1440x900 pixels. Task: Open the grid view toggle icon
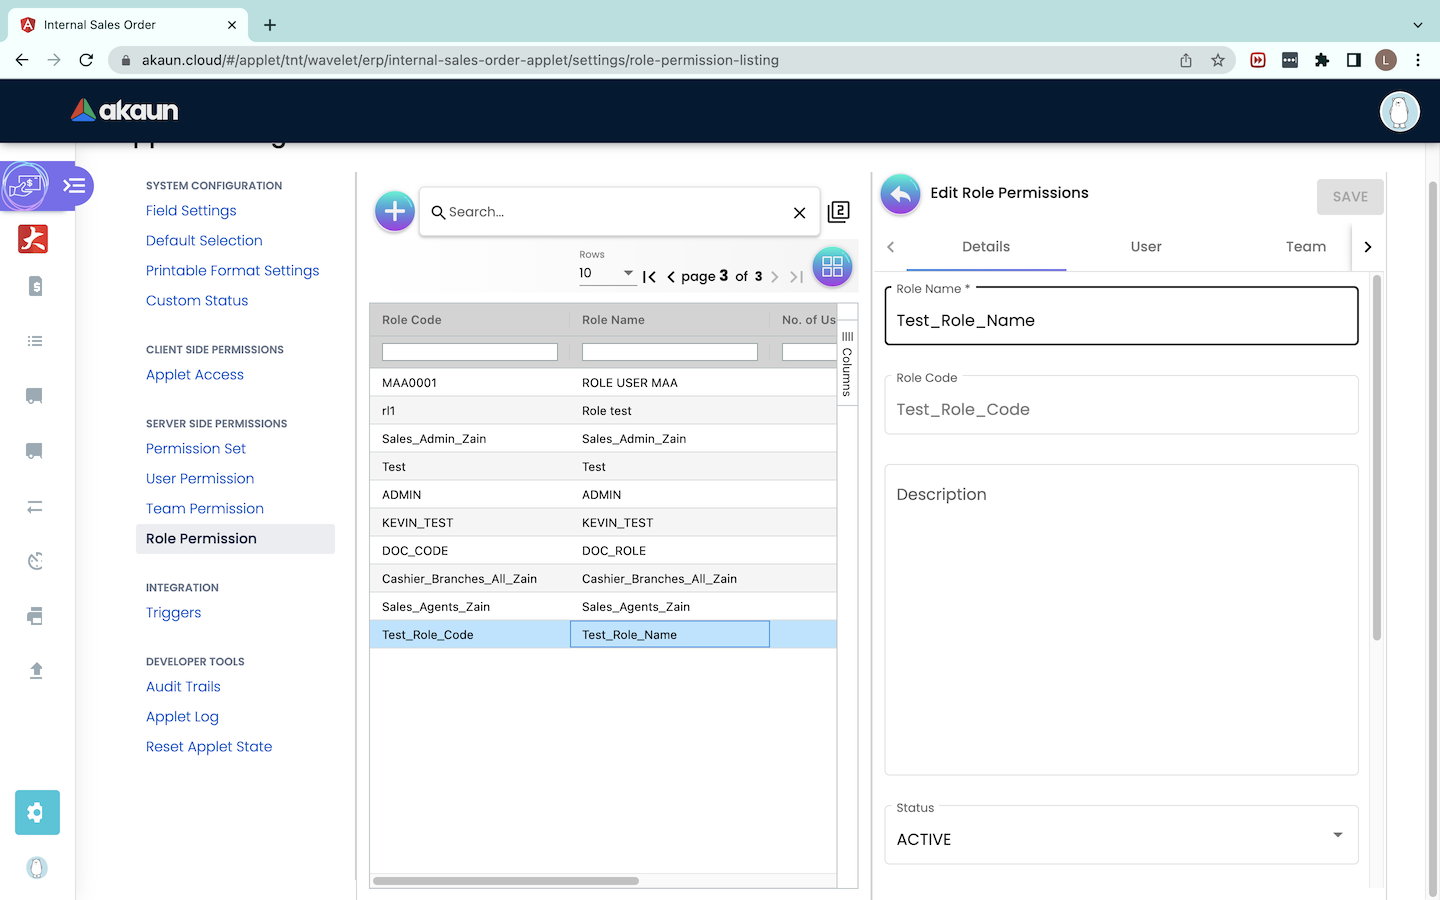pyautogui.click(x=832, y=267)
